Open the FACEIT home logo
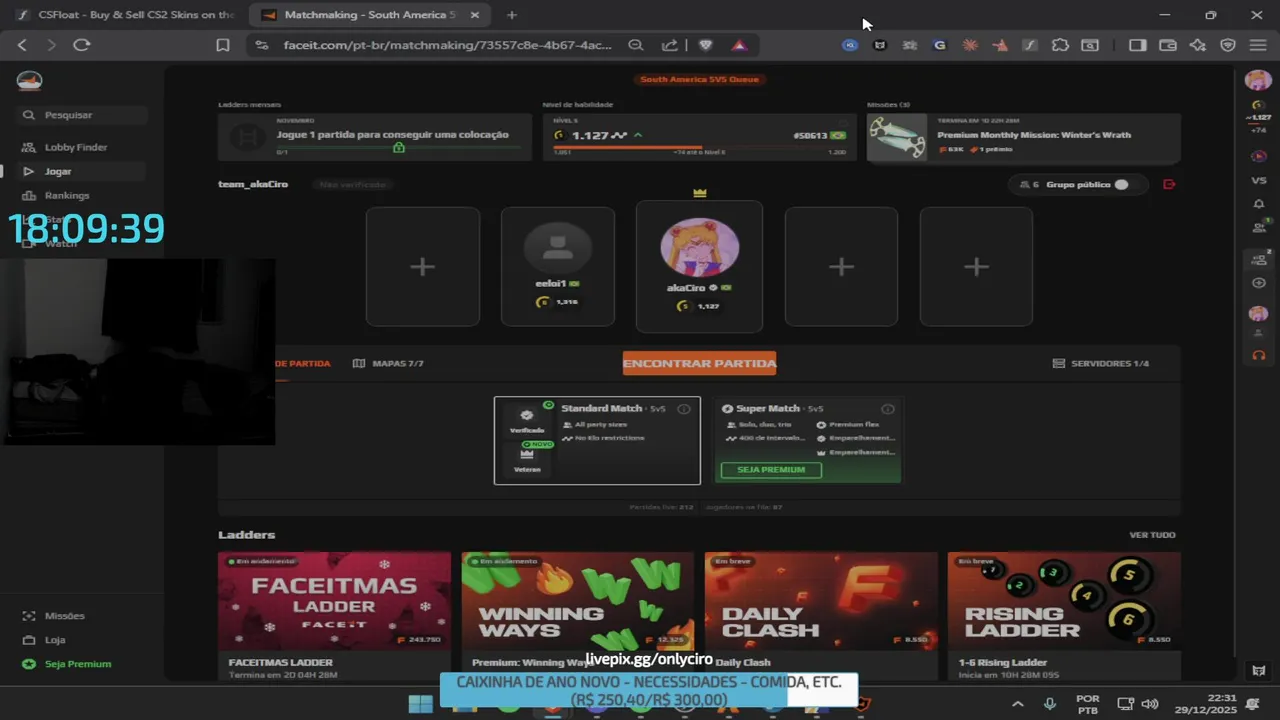The height and width of the screenshot is (720, 1280). (x=30, y=80)
